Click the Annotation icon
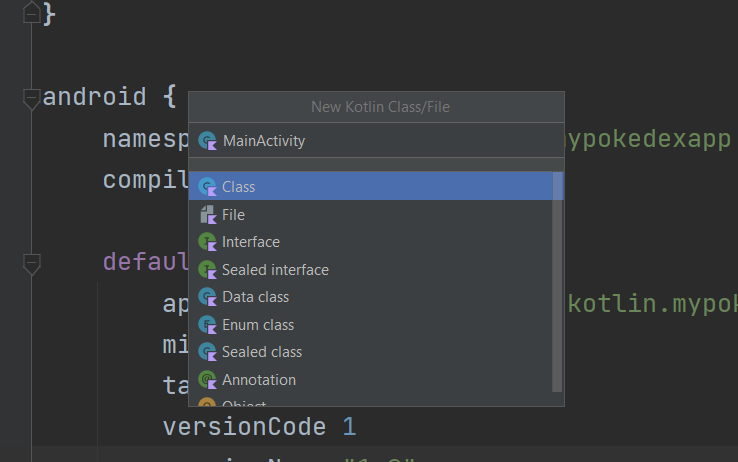The image size is (738, 462). tap(208, 380)
